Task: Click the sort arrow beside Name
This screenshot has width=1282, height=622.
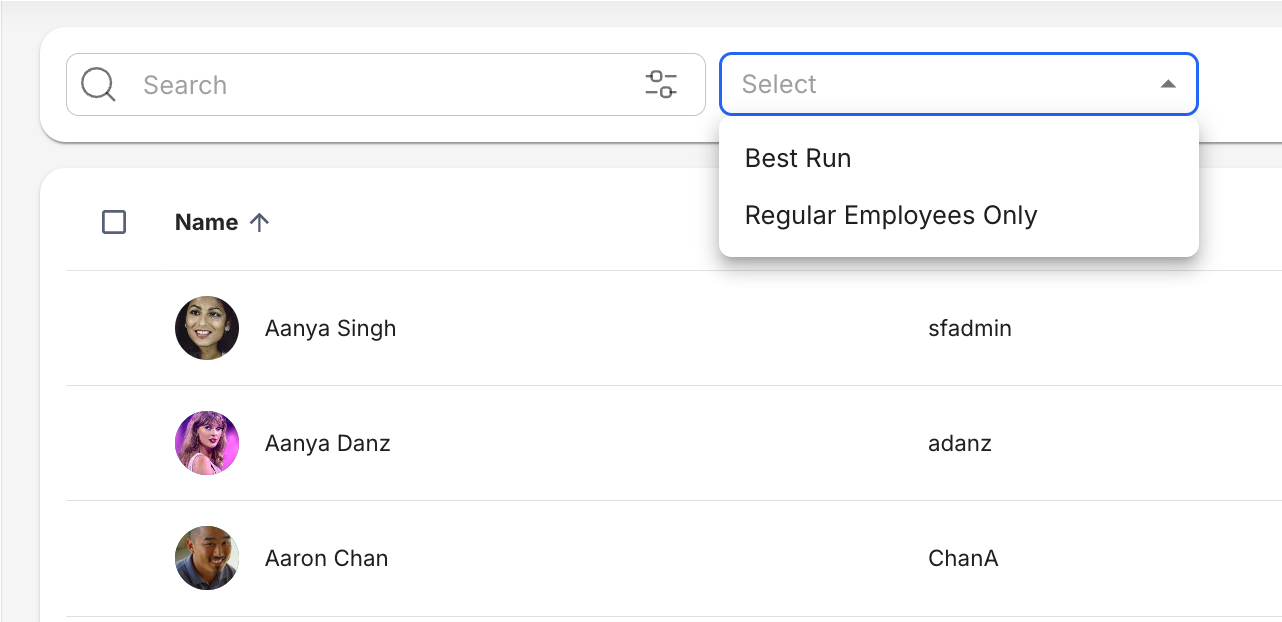Action: tap(259, 222)
